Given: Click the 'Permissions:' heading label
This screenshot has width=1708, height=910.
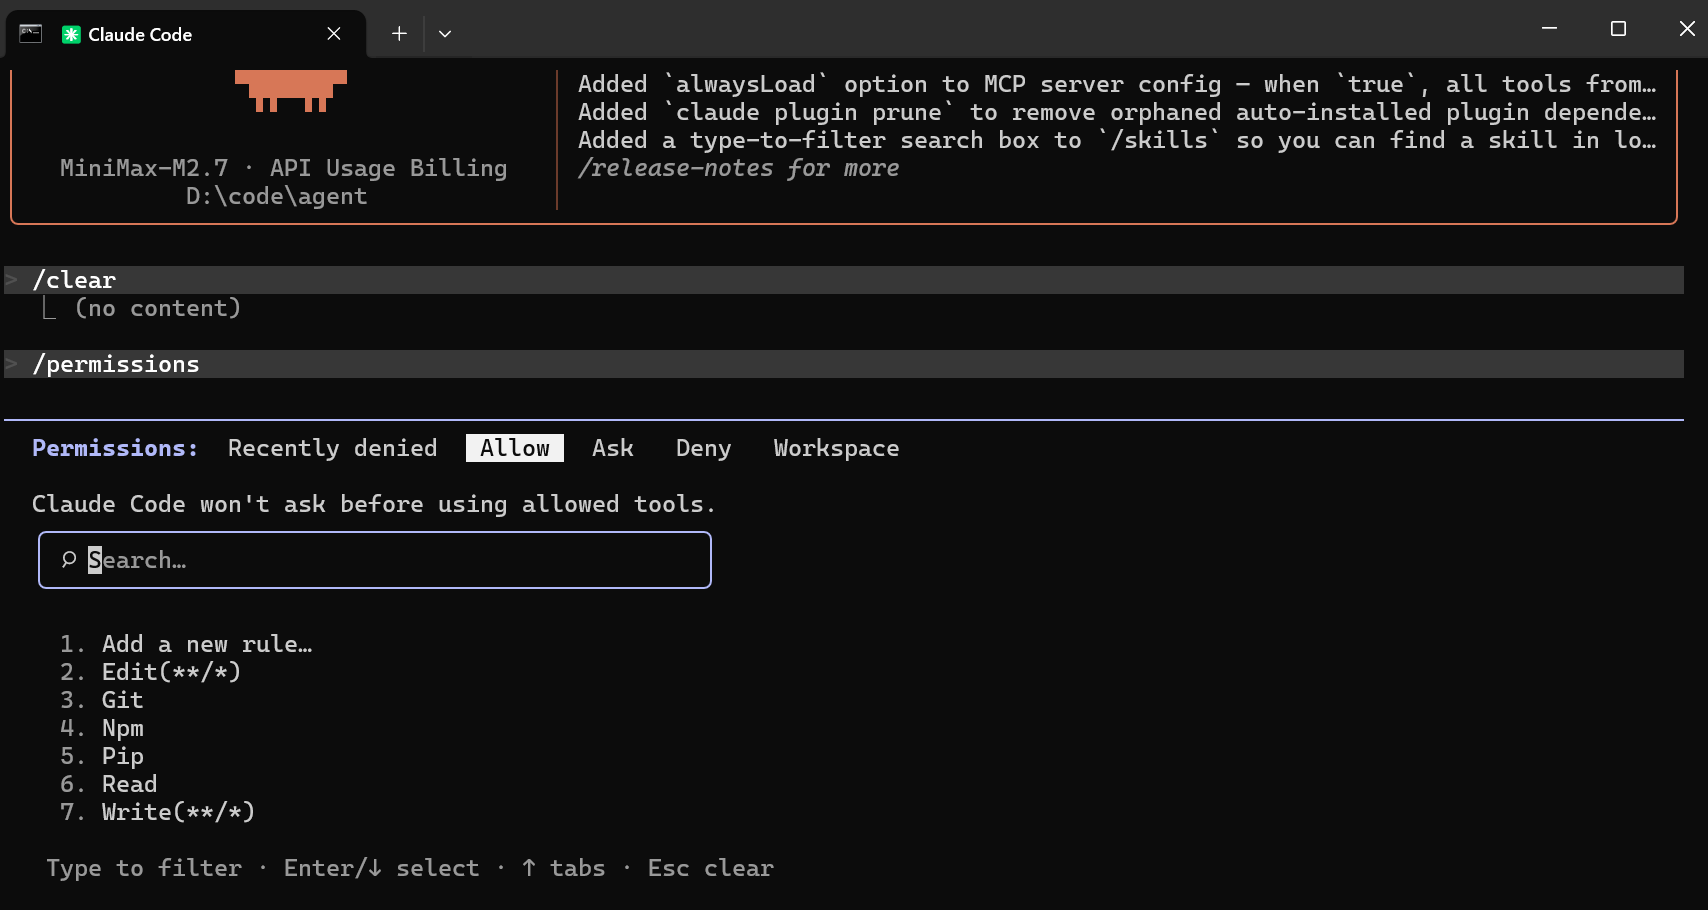Looking at the screenshot, I should pos(115,448).
